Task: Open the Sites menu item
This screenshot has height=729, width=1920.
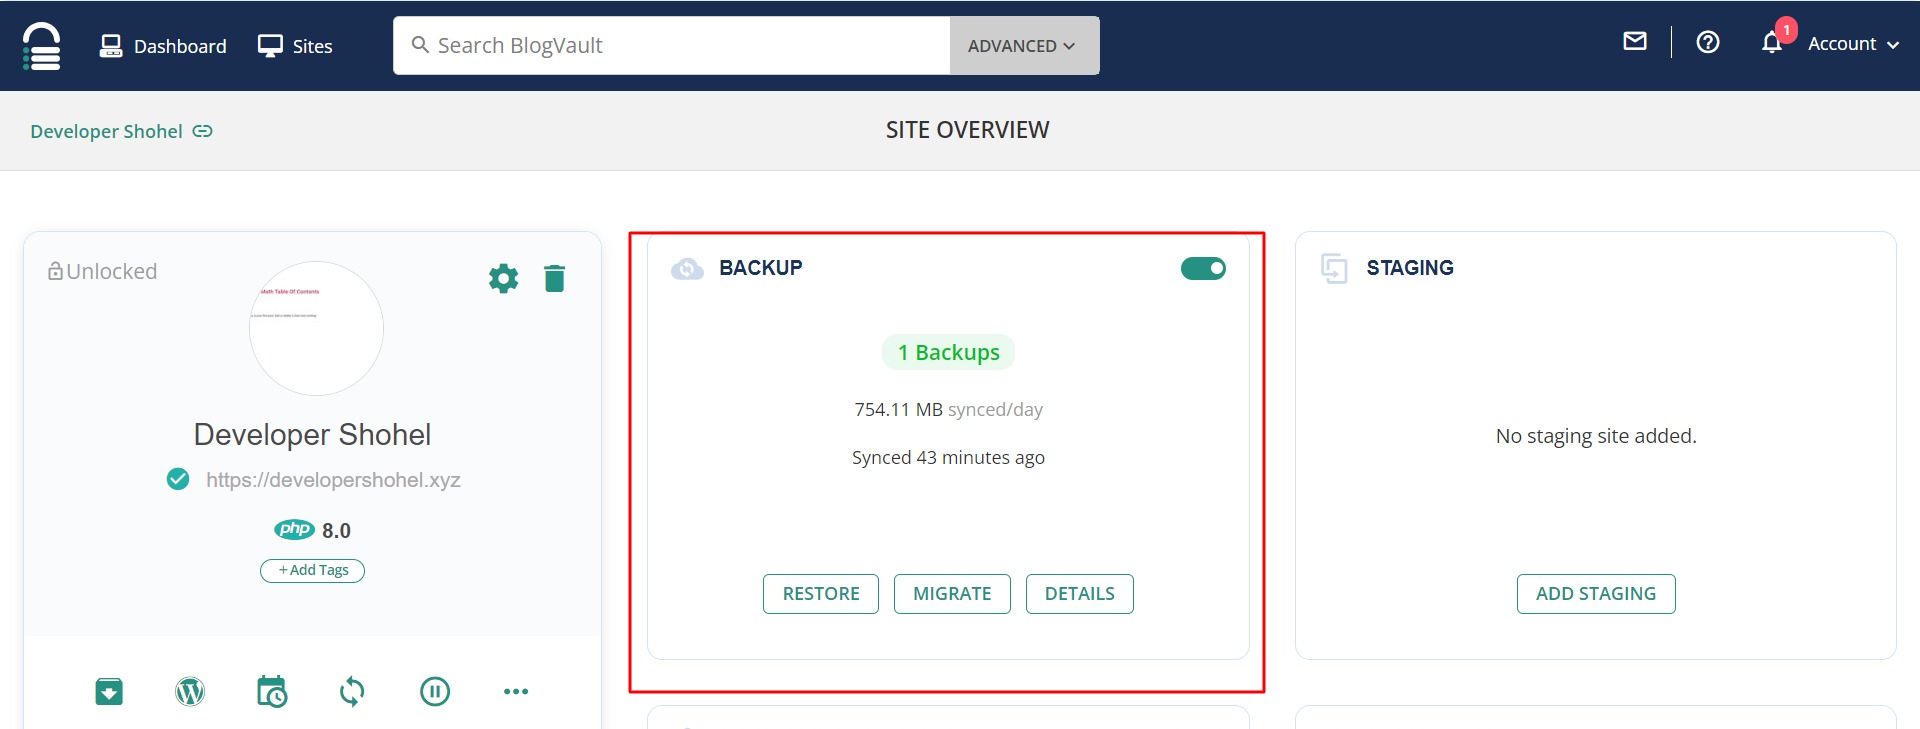Action: [295, 46]
